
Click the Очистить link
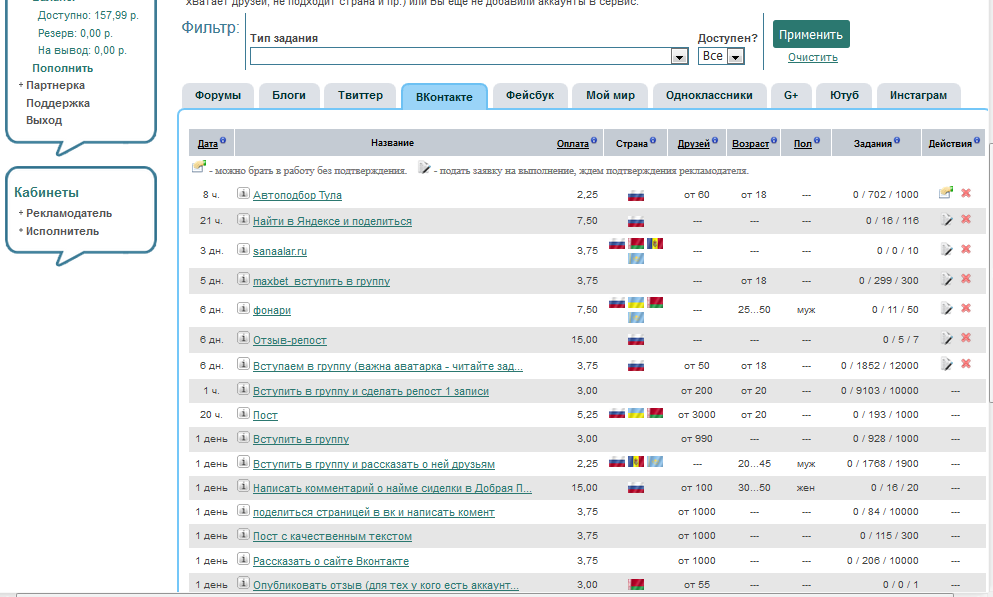pyautogui.click(x=813, y=57)
